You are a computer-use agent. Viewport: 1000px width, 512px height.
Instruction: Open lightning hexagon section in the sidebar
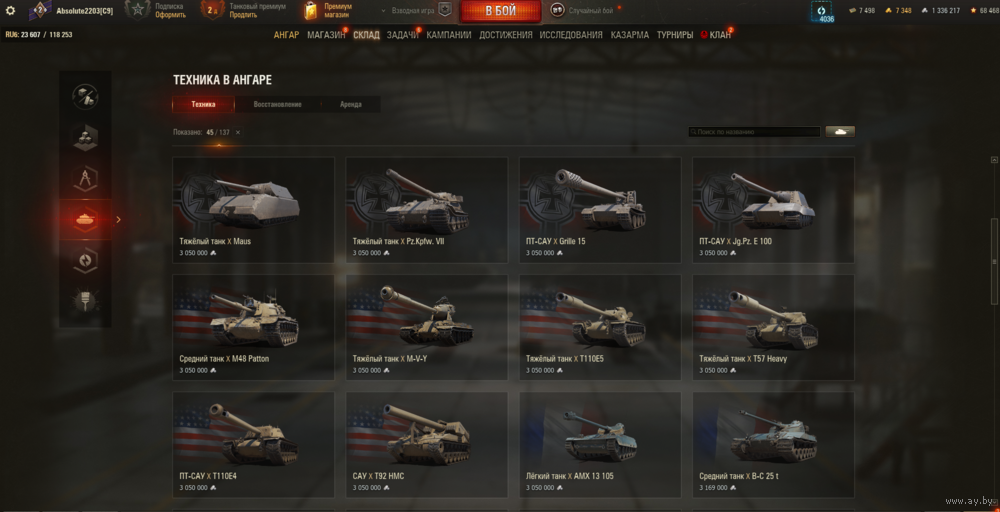point(85,260)
